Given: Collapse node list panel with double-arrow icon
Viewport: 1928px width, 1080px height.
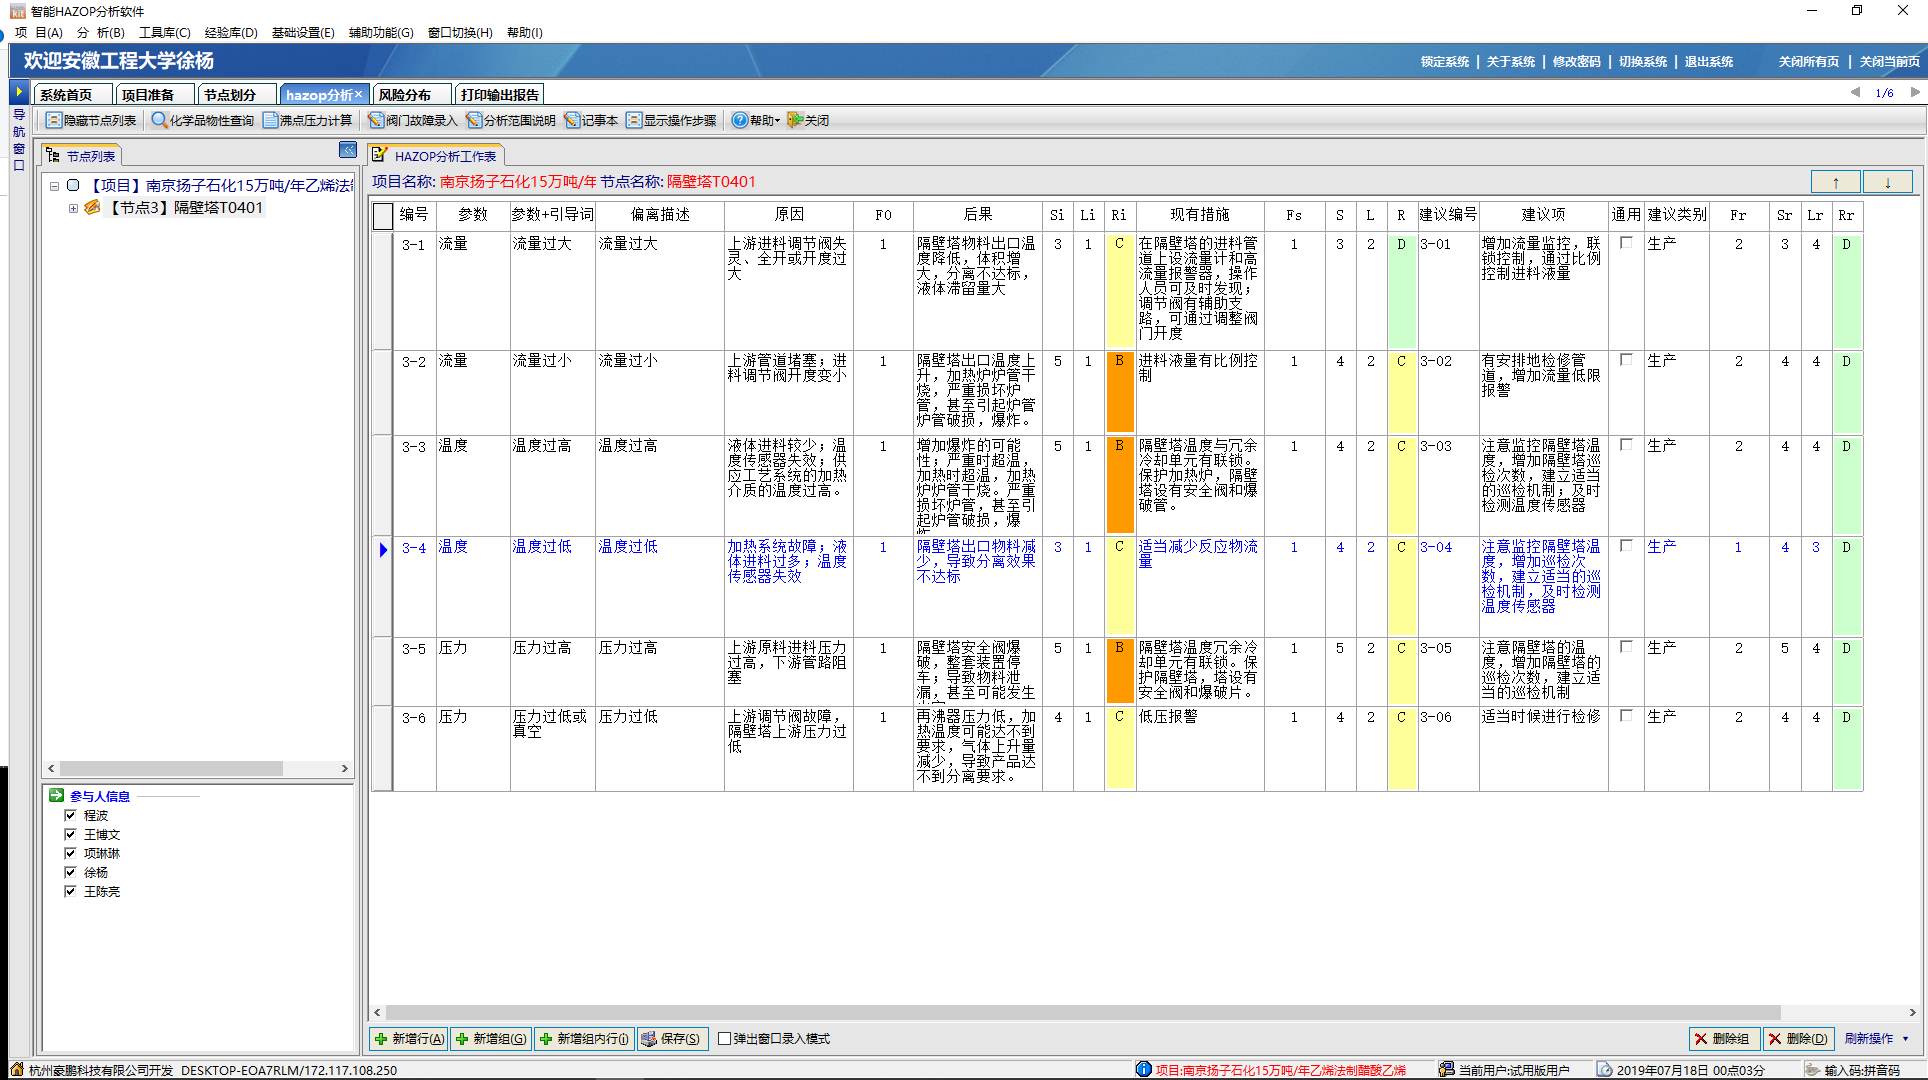Looking at the screenshot, I should point(347,150).
